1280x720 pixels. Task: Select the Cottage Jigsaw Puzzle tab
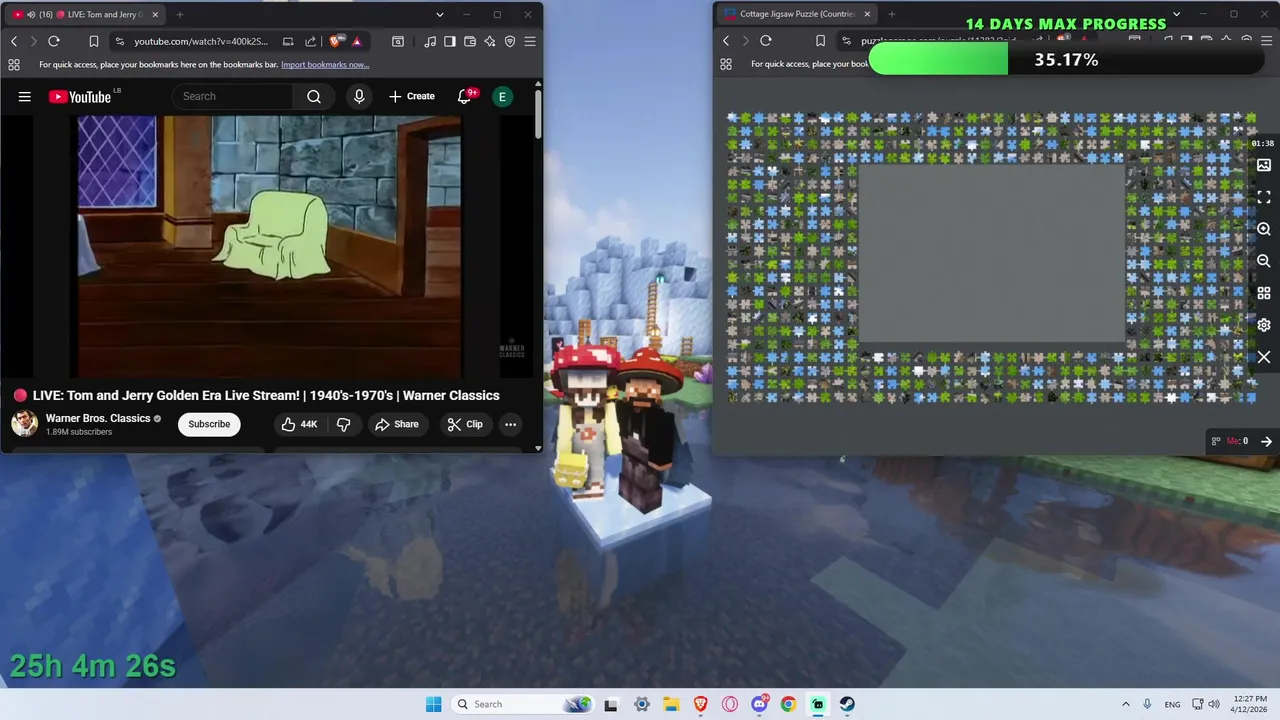point(798,14)
